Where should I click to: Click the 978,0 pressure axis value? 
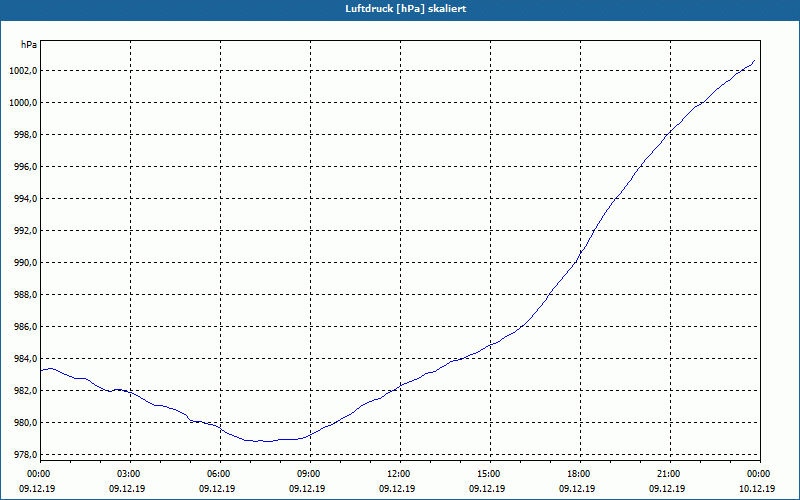[x=26, y=455]
